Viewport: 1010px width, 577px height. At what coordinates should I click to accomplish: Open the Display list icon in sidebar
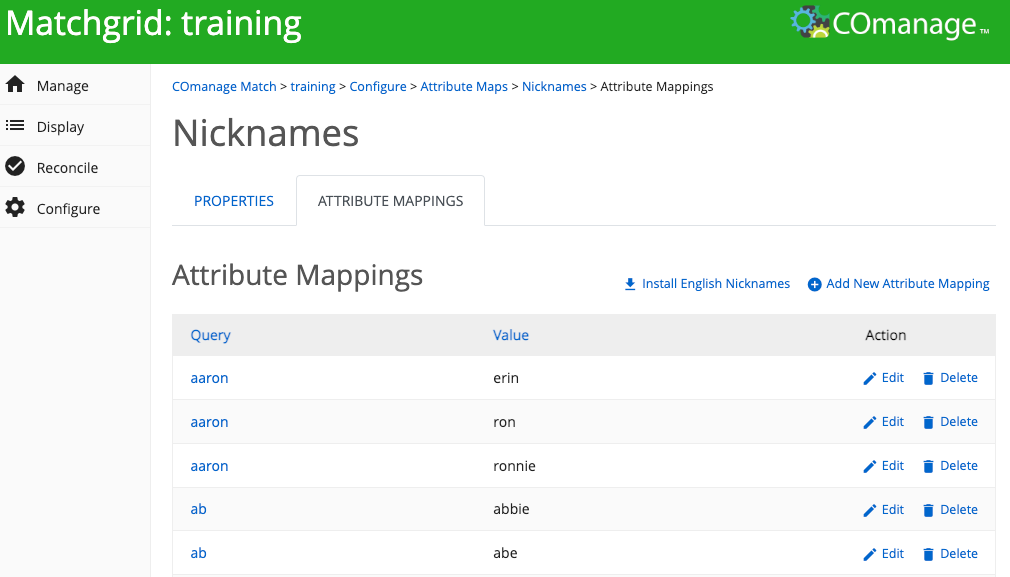tap(14, 126)
